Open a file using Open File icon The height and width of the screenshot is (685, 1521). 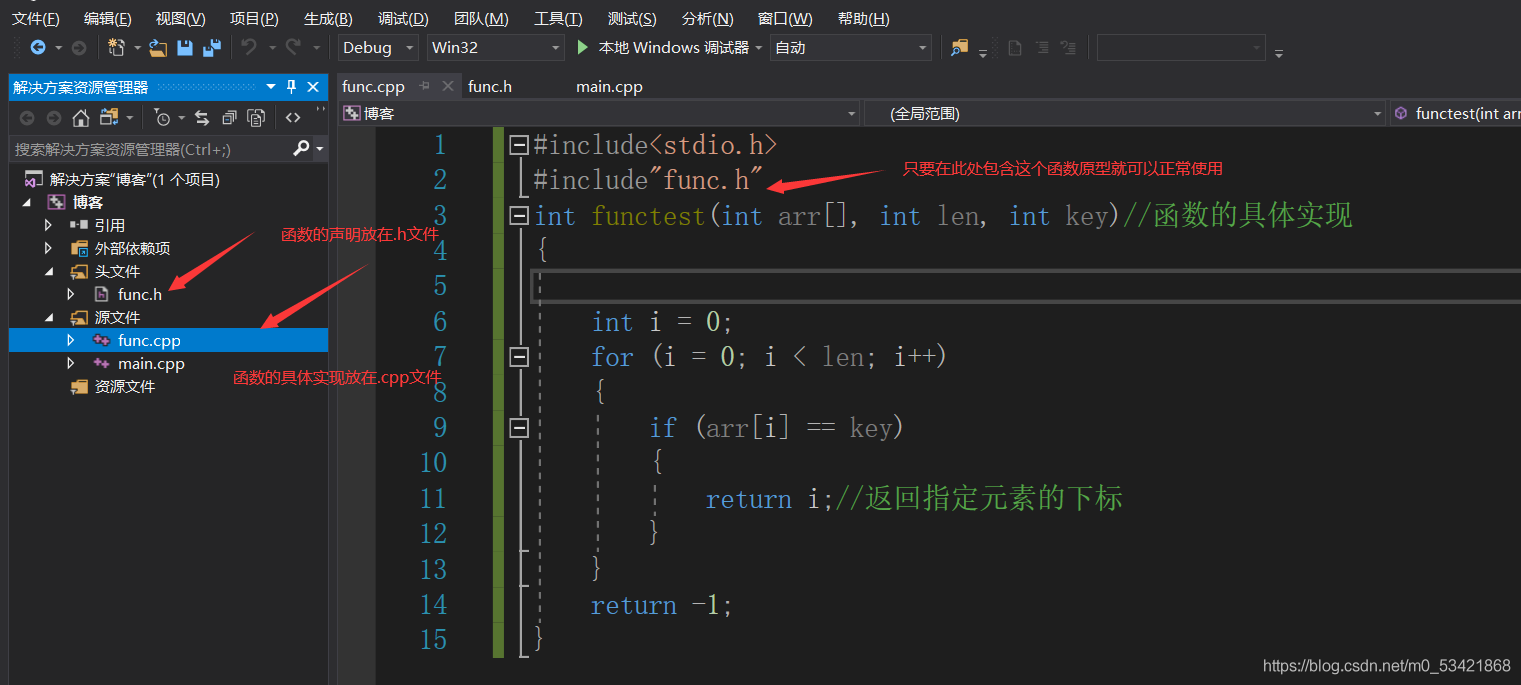(158, 47)
